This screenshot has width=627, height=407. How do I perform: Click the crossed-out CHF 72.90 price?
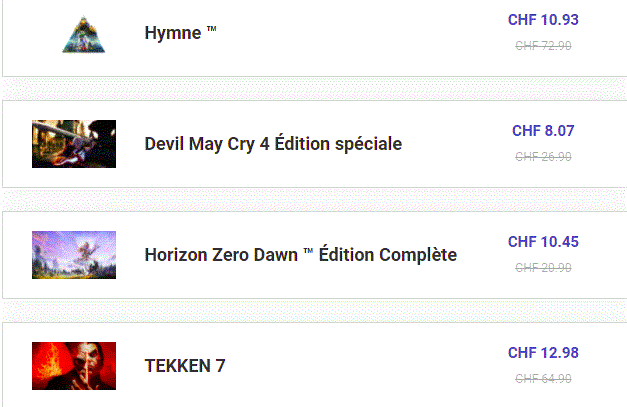click(543, 46)
